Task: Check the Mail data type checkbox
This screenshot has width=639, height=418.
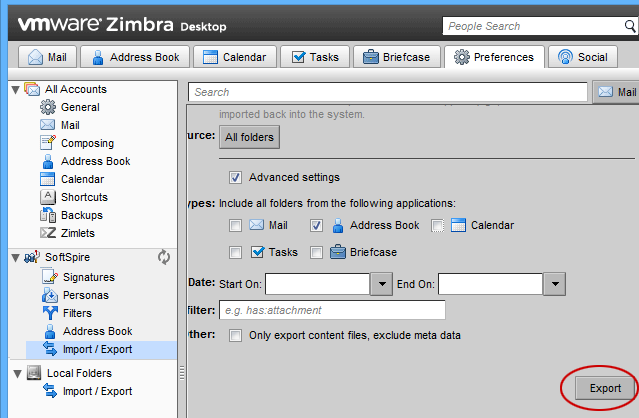Action: [235, 226]
